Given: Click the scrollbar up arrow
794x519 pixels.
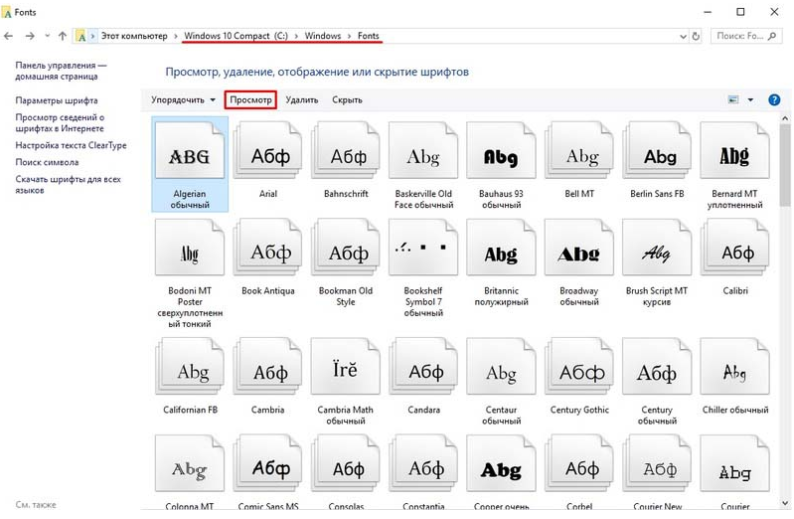Looking at the screenshot, I should click(785, 118).
